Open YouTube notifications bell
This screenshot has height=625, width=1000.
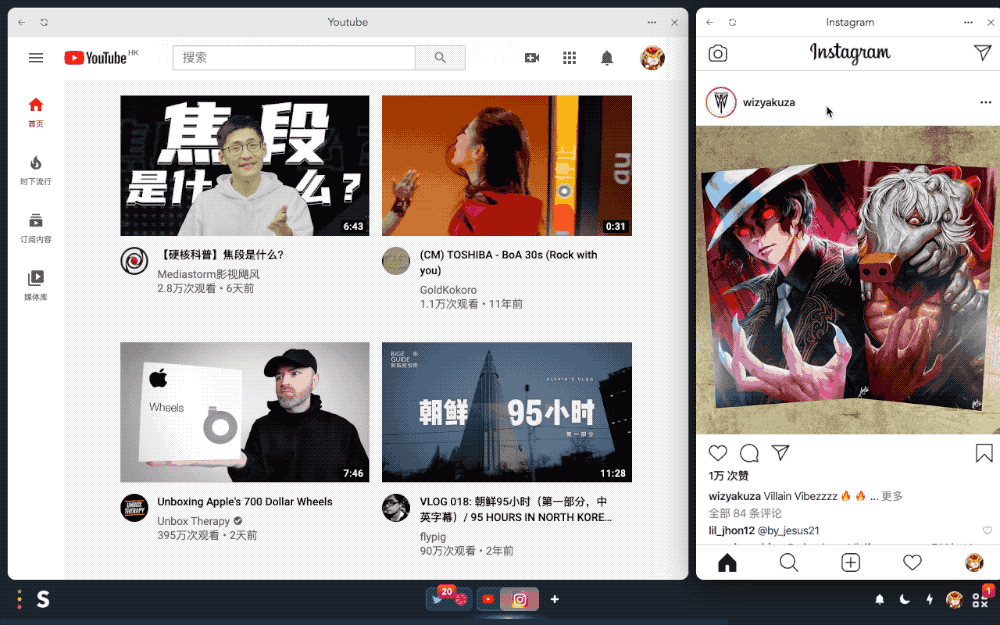point(607,58)
